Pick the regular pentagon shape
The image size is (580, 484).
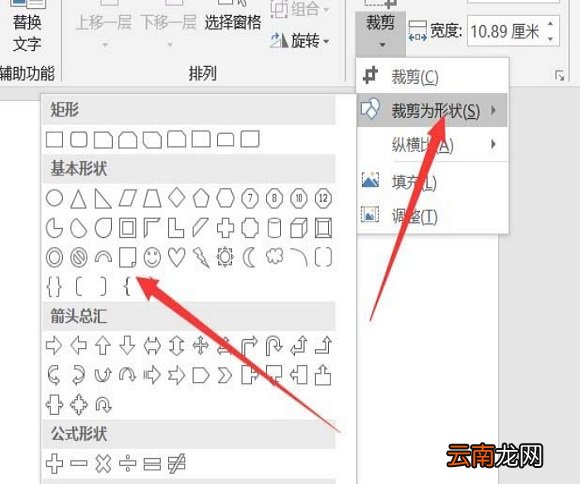coord(201,198)
